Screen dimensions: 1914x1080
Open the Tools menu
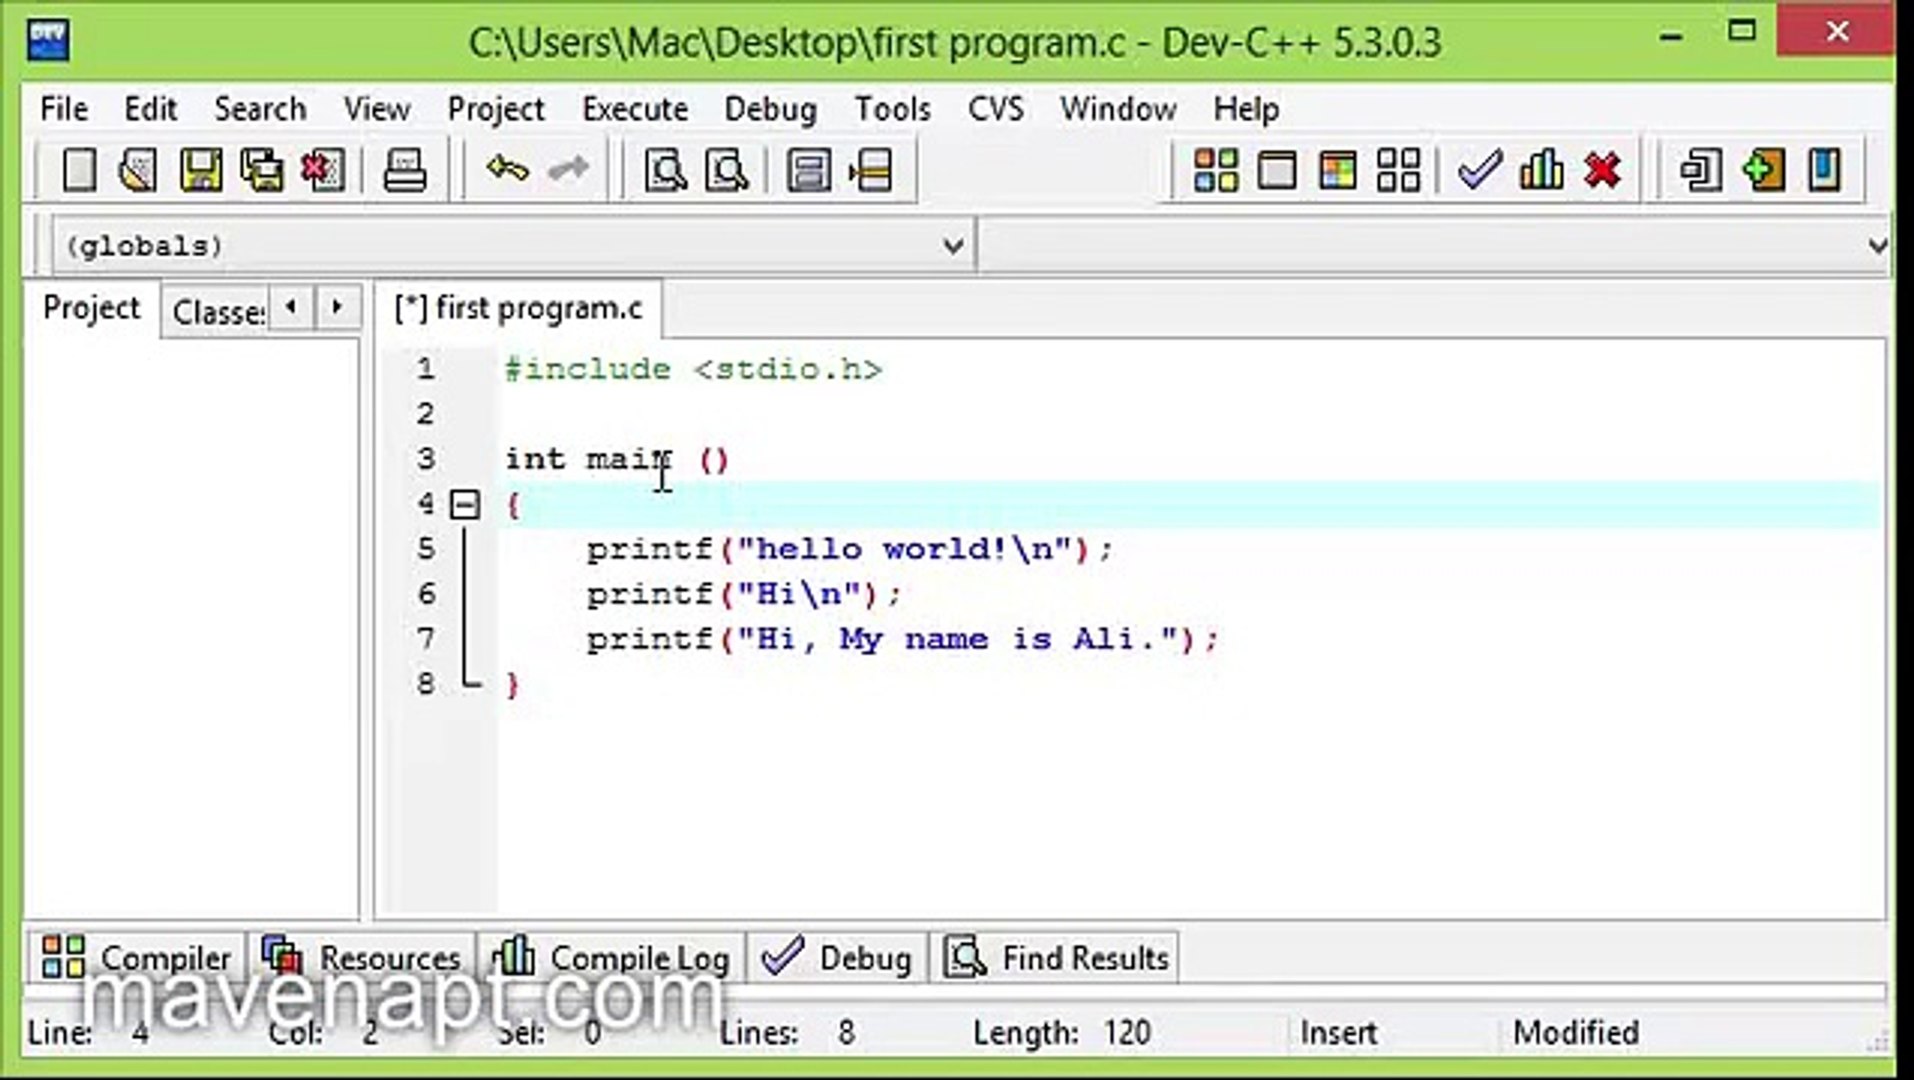click(892, 108)
